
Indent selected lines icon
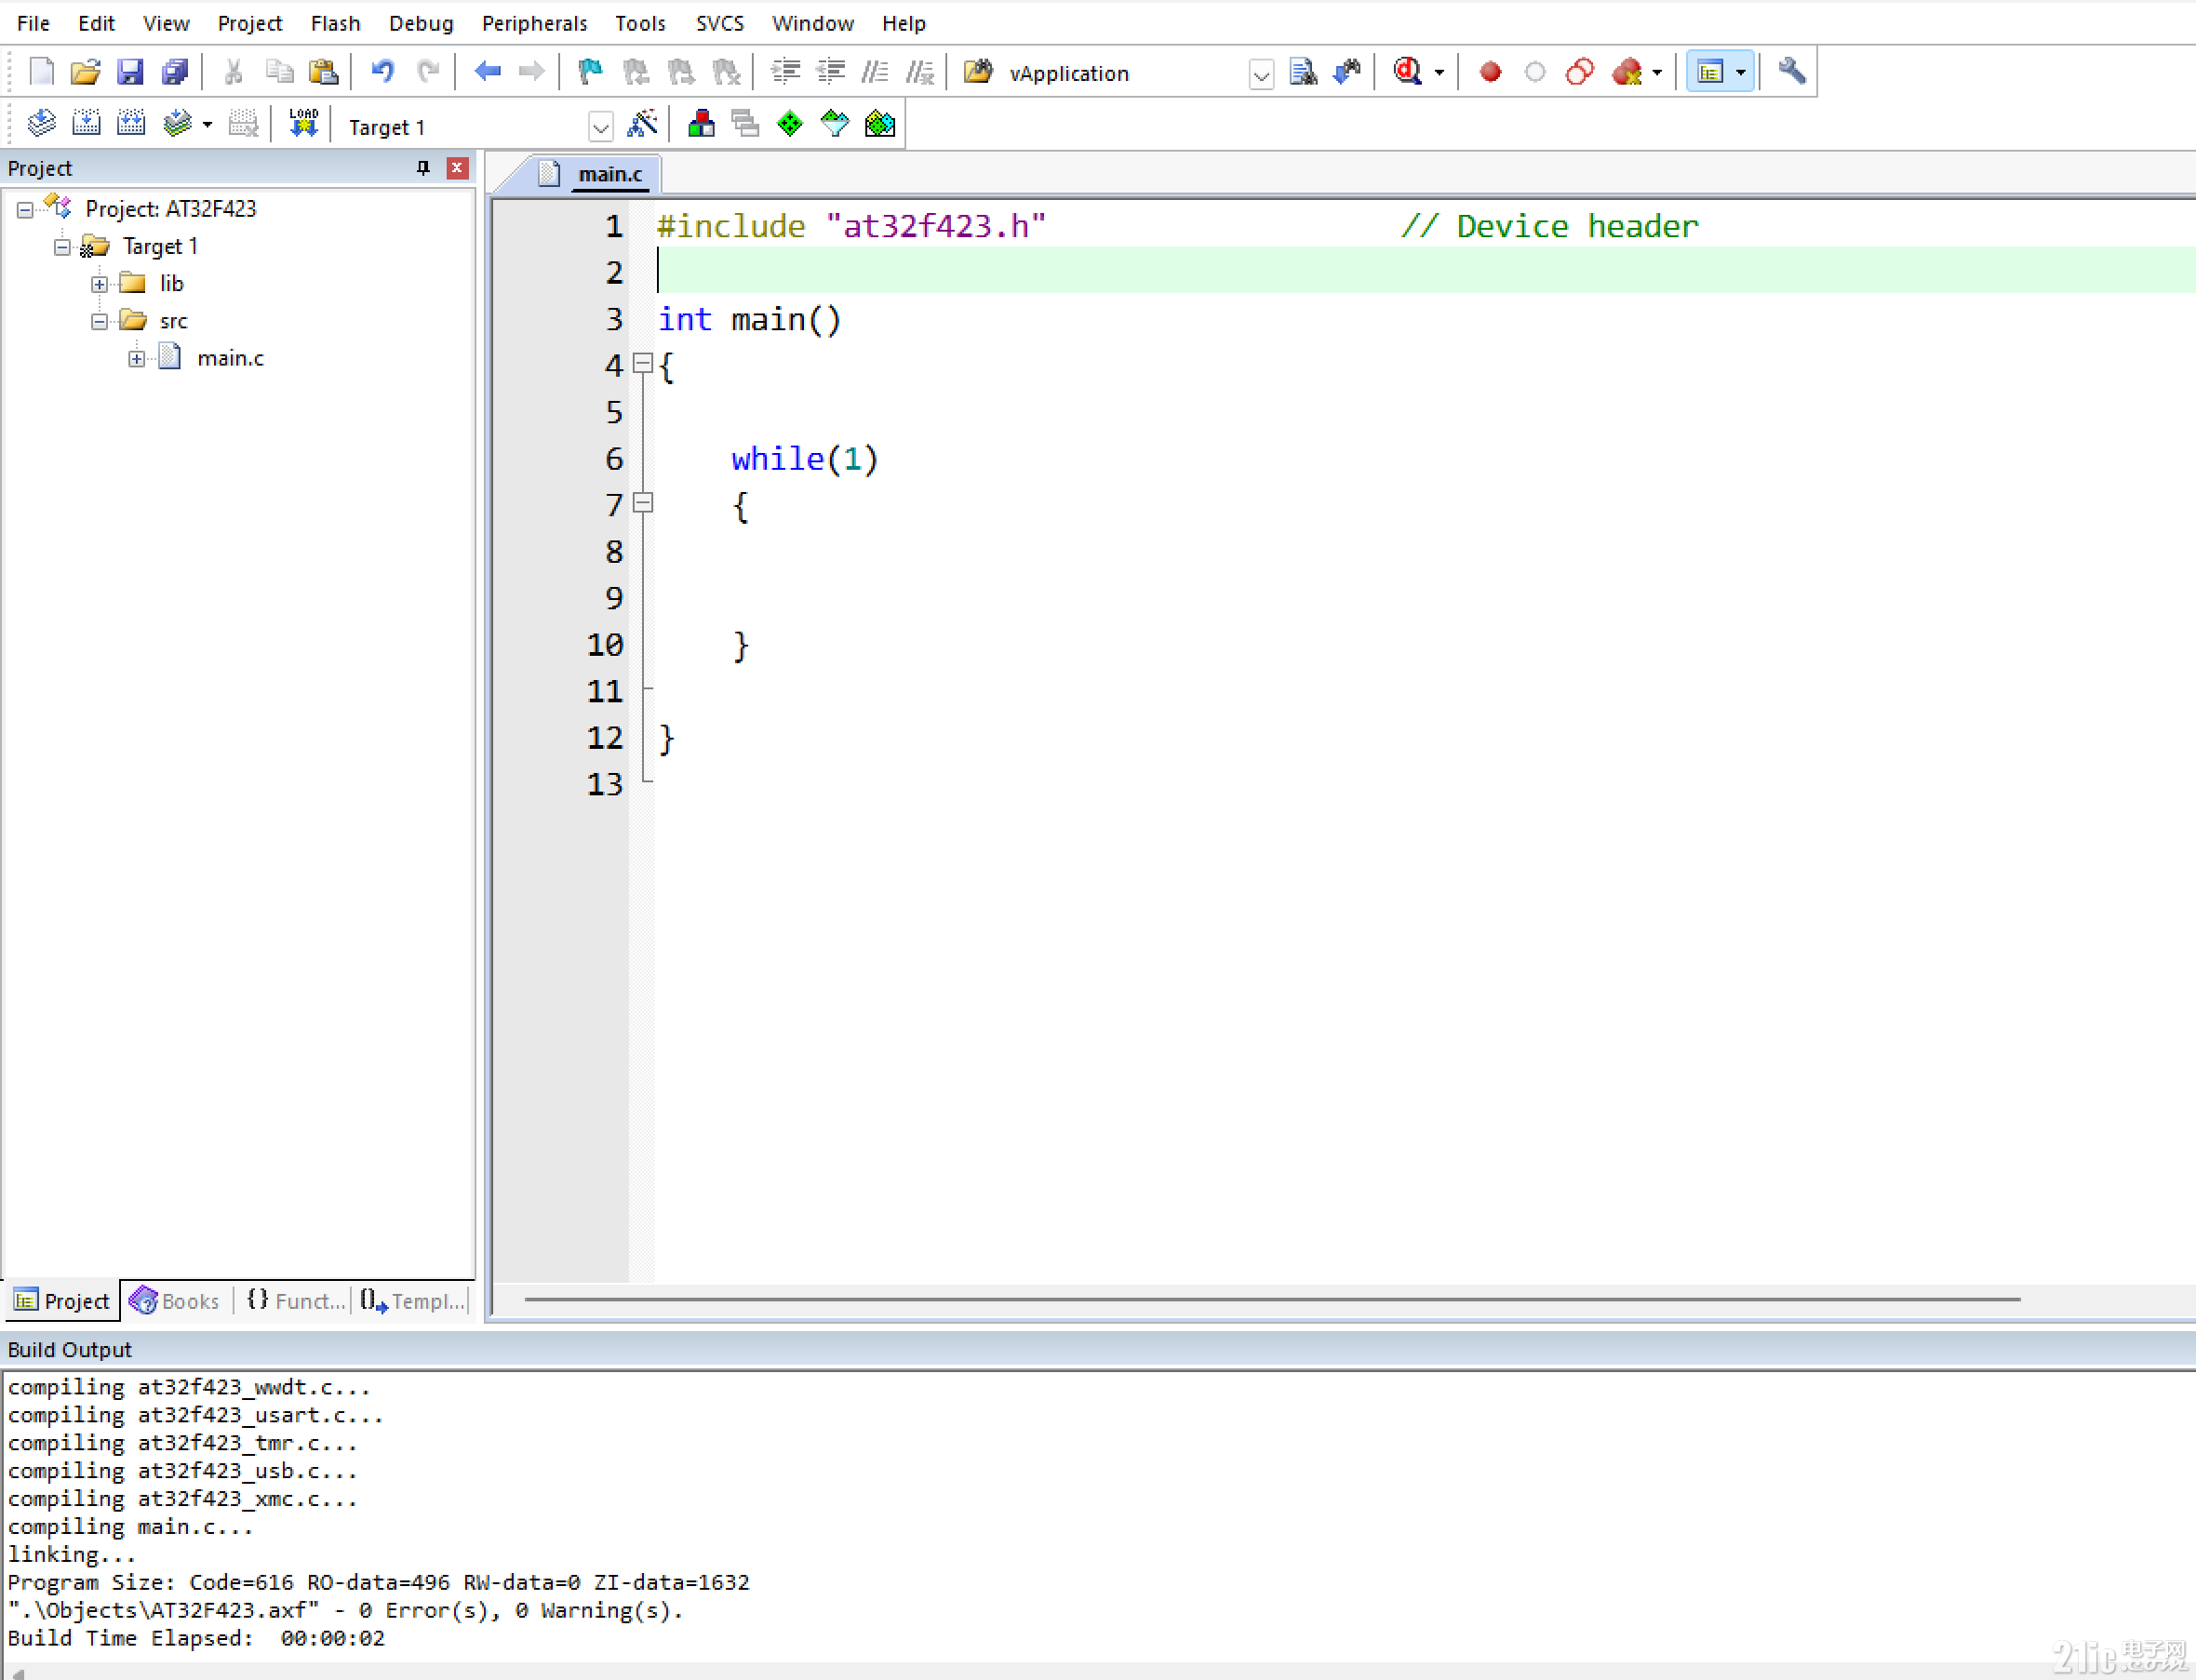[786, 72]
